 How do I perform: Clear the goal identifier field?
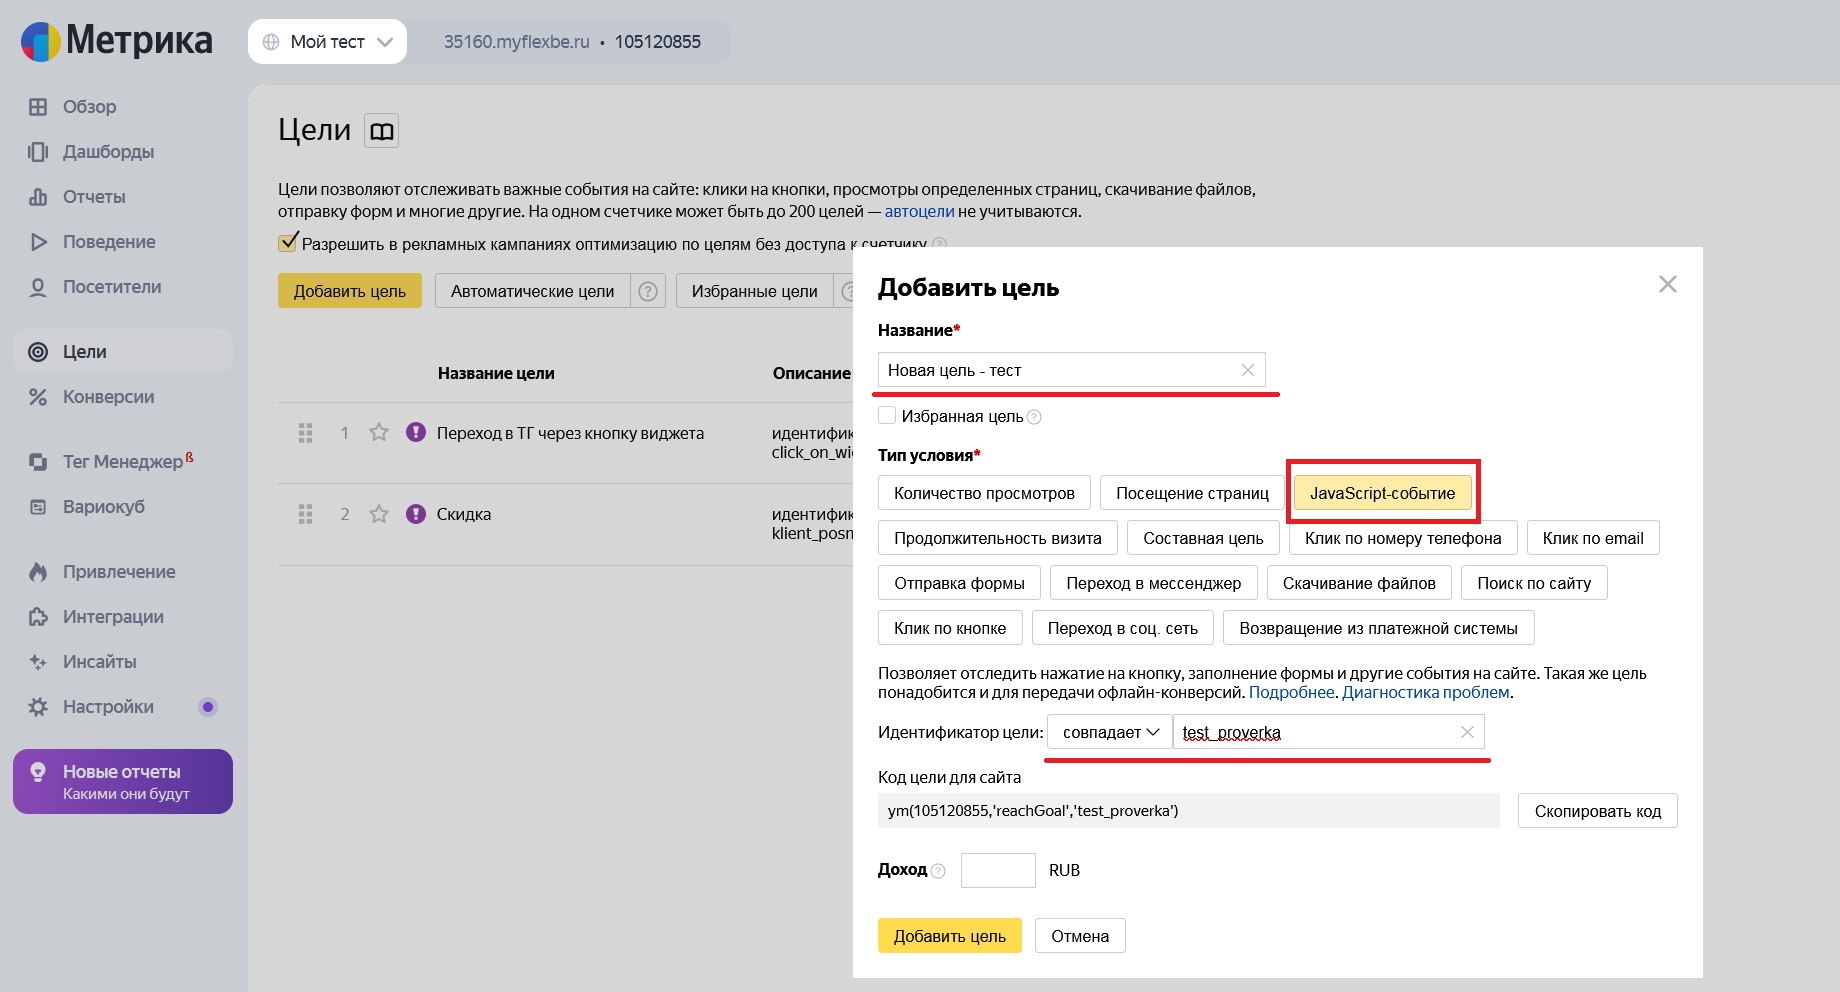(1466, 732)
